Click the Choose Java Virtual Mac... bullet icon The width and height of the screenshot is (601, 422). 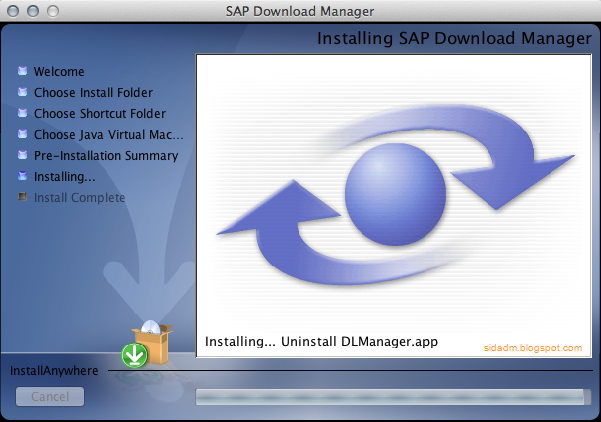pos(23,134)
